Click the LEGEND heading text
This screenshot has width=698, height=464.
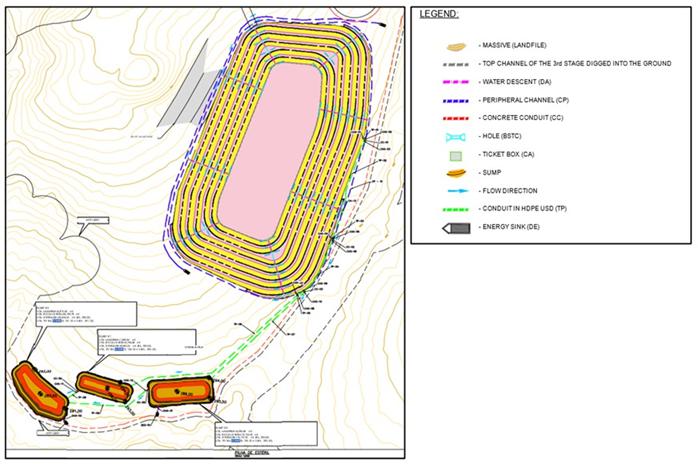pyautogui.click(x=438, y=15)
